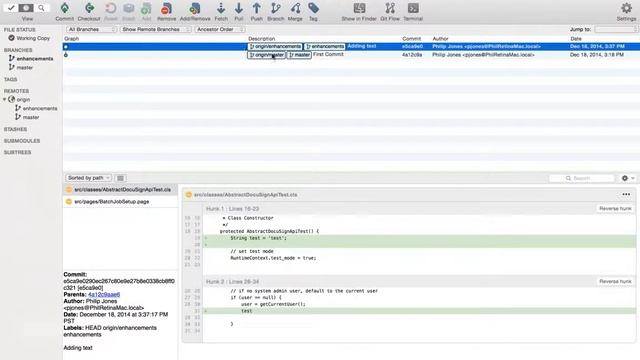Click the Graph column header
The height and width of the screenshot is (360, 640).
coord(71,39)
